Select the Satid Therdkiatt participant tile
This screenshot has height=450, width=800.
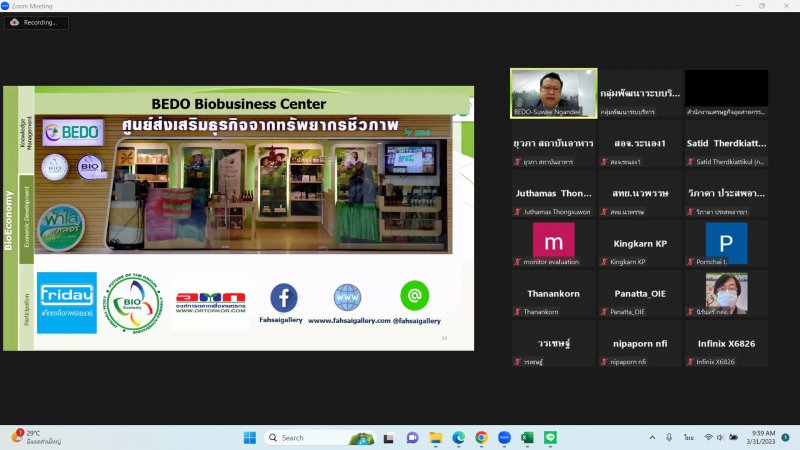coord(727,143)
